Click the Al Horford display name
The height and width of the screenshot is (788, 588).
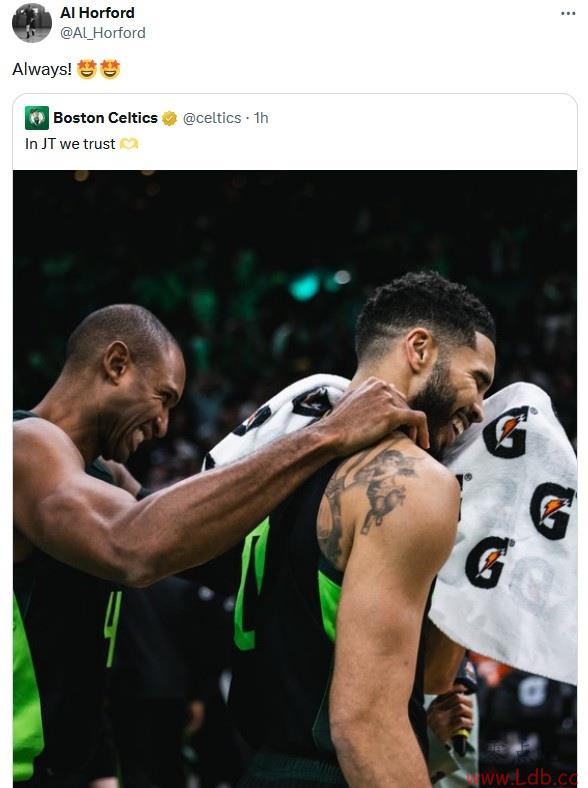[x=97, y=13]
